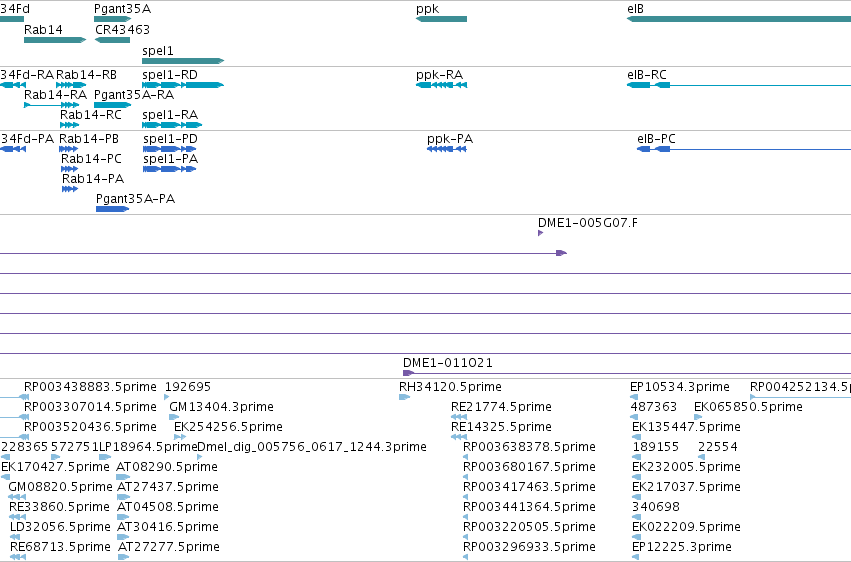Click the GM08820.5prime EST label
Screen dimensions: 851x562
[60, 487]
